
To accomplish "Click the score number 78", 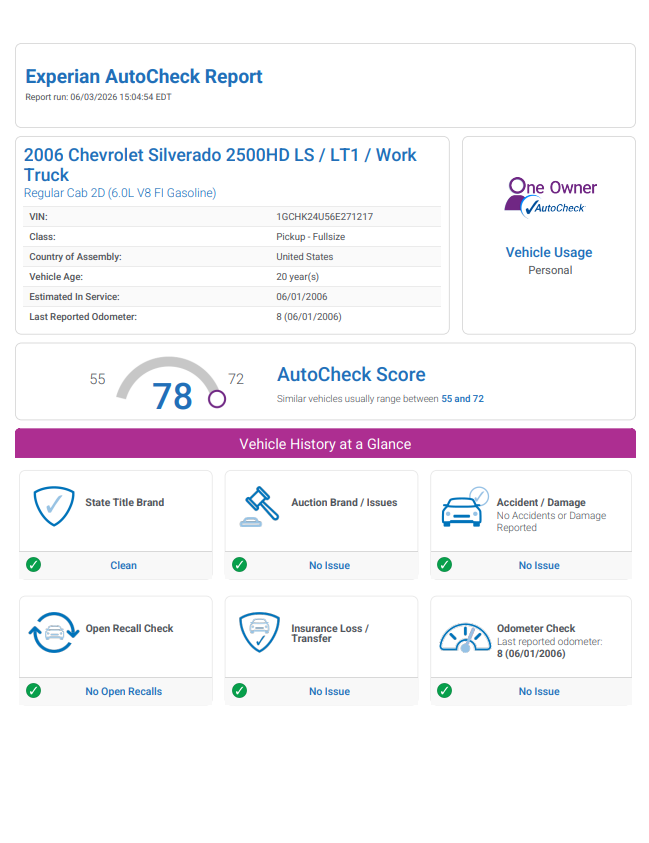I will pyautogui.click(x=172, y=396).
